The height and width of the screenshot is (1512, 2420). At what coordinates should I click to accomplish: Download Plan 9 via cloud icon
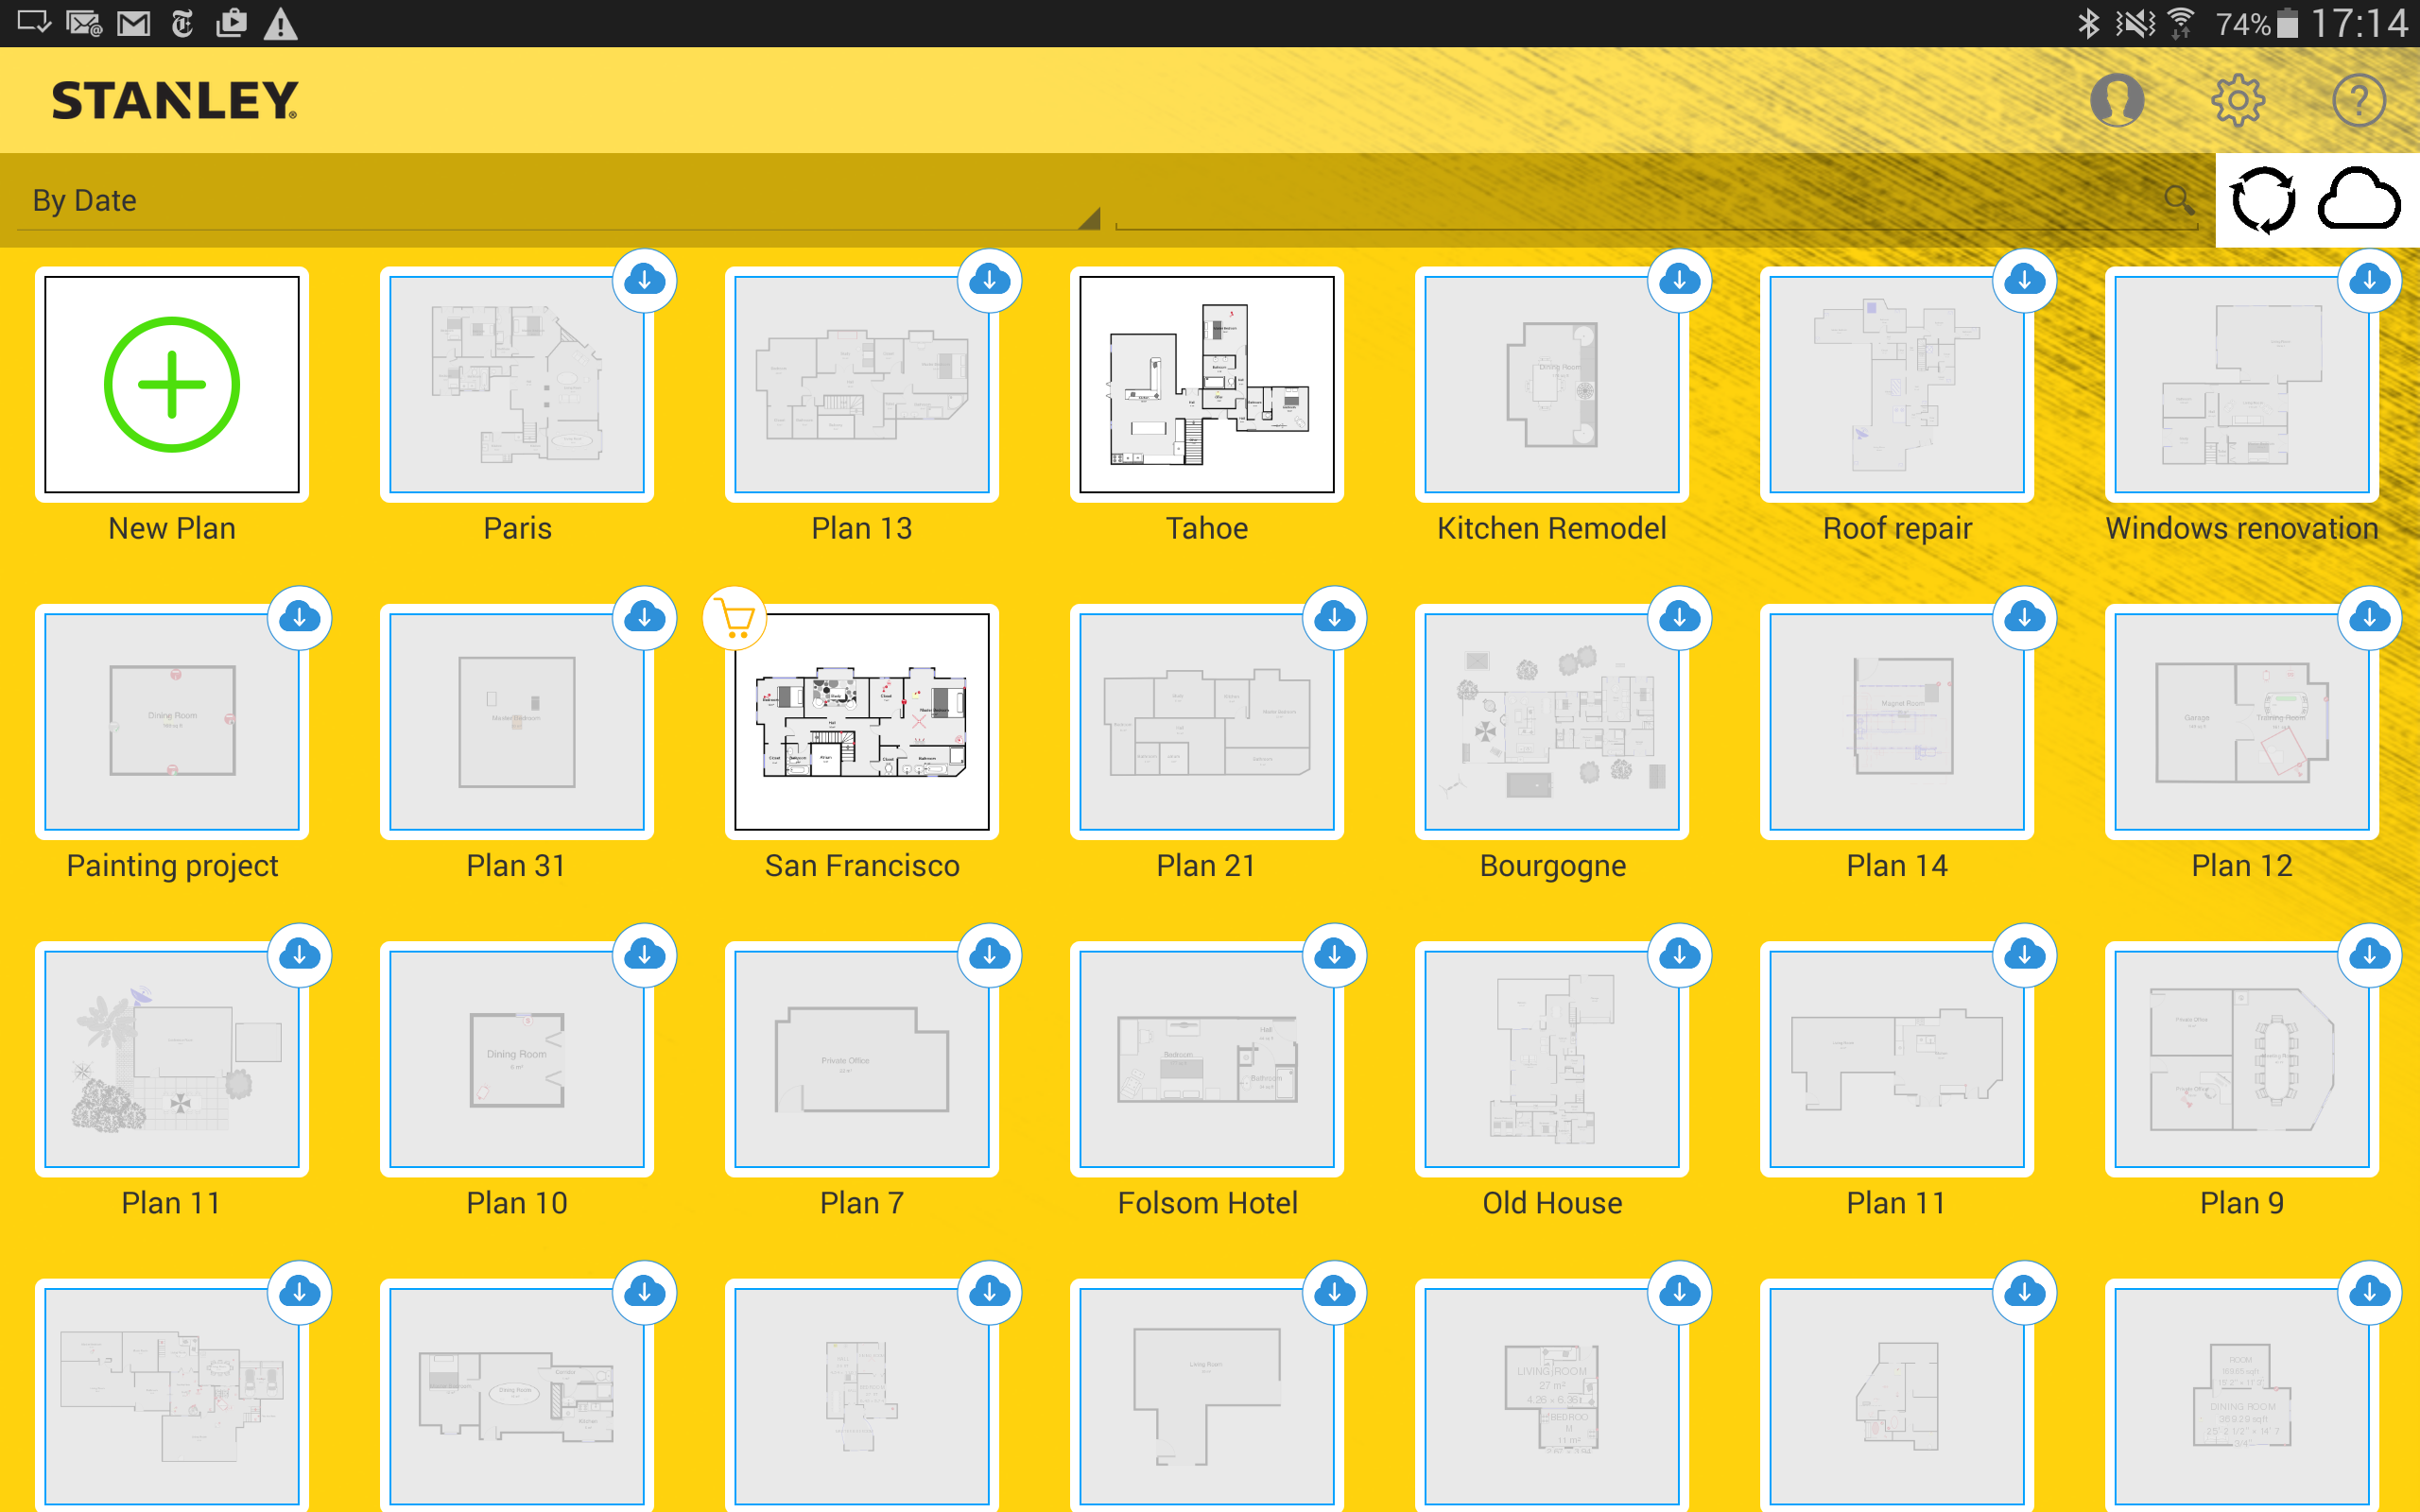pos(2370,955)
